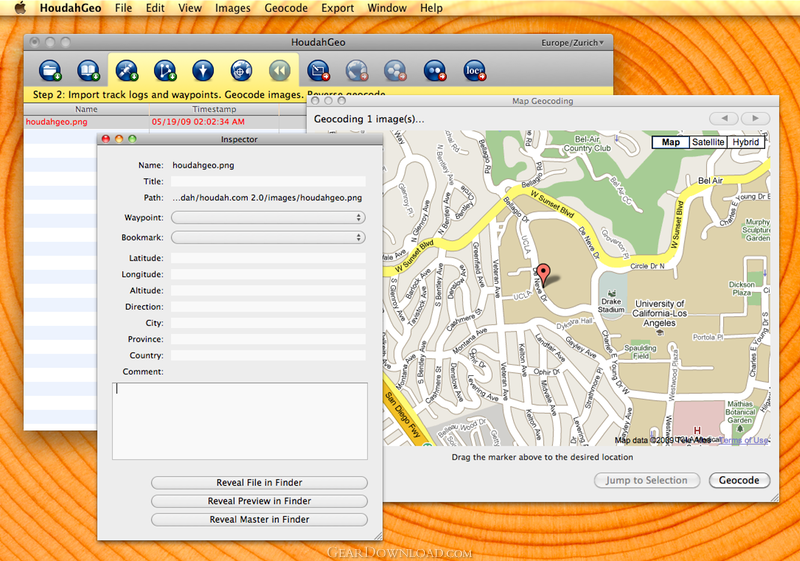Click the load track log file icon
This screenshot has width=800, height=561.
[165, 70]
